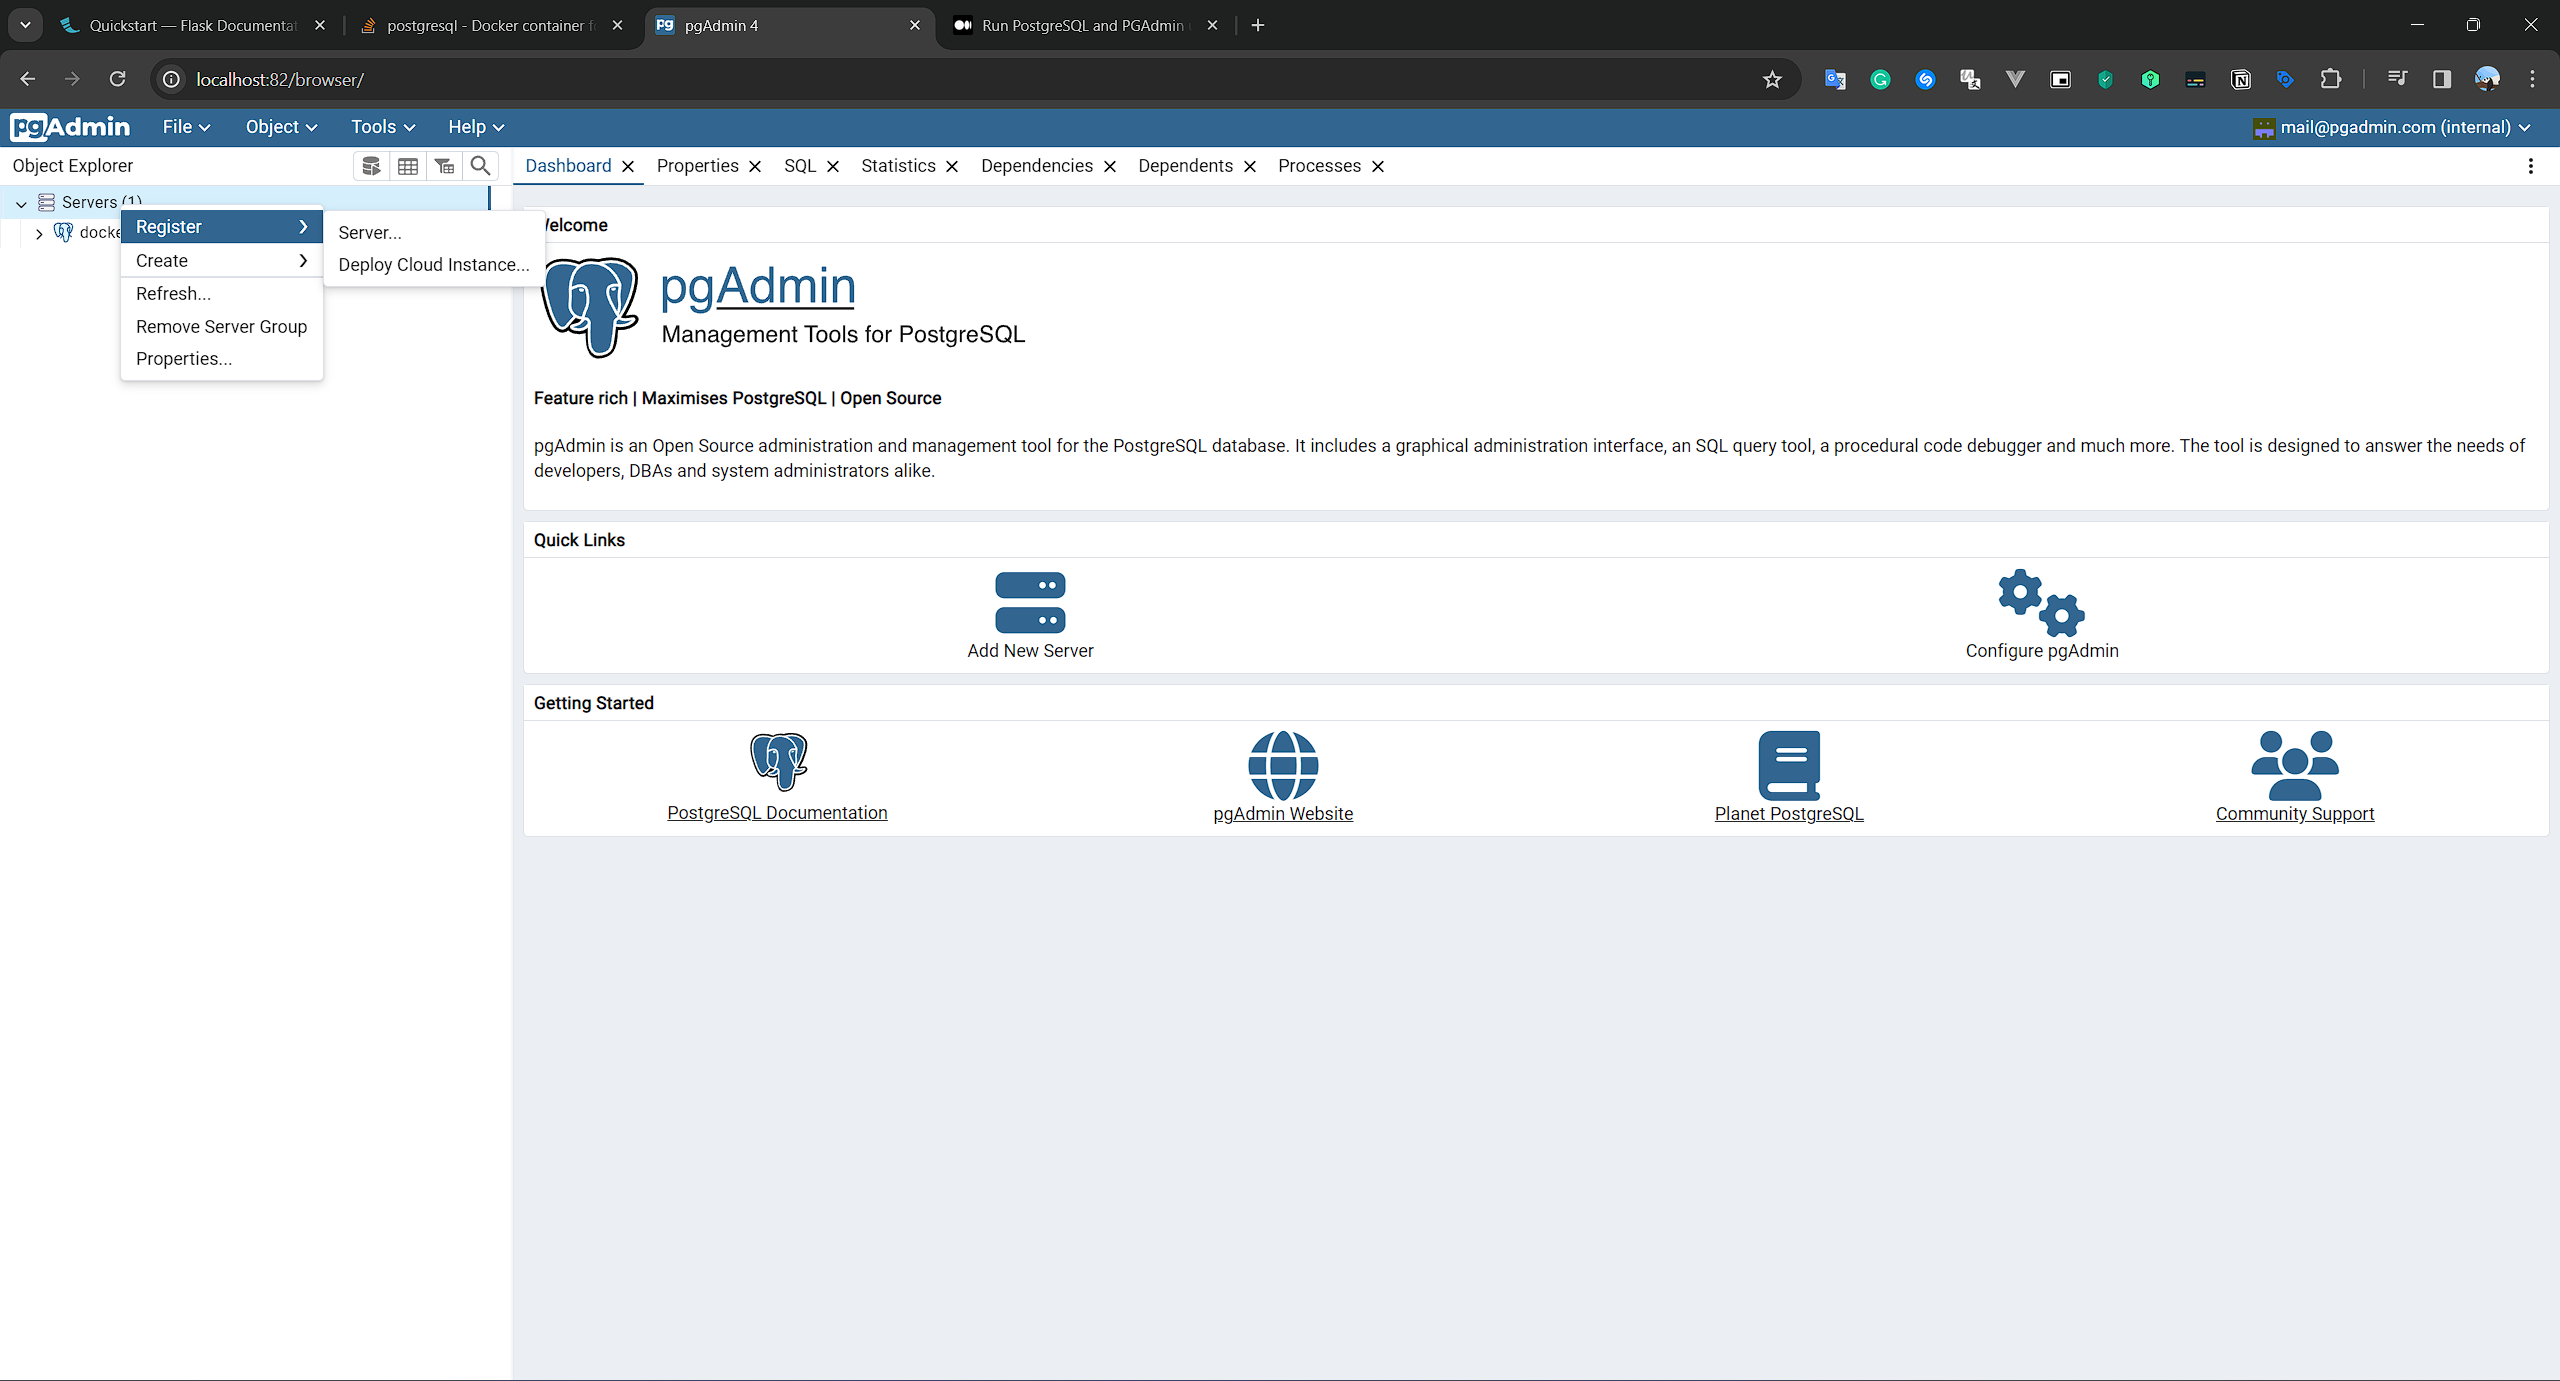Bookmark this page with the star icon
This screenshot has height=1381, width=2560.
[x=1772, y=80]
